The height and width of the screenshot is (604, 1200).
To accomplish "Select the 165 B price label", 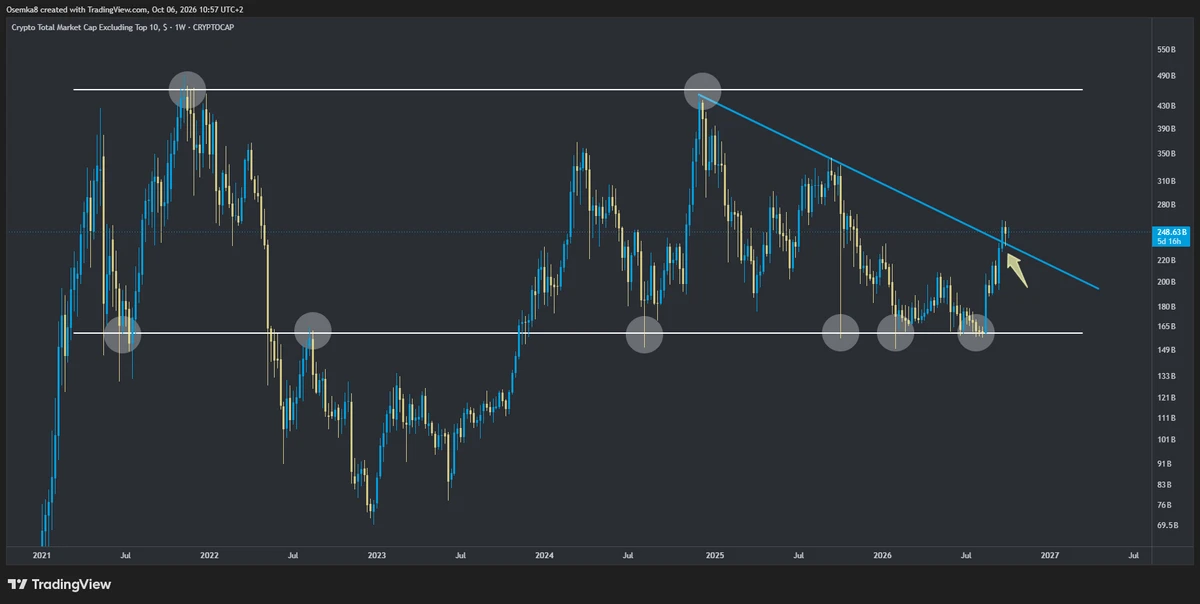I will coord(1166,327).
